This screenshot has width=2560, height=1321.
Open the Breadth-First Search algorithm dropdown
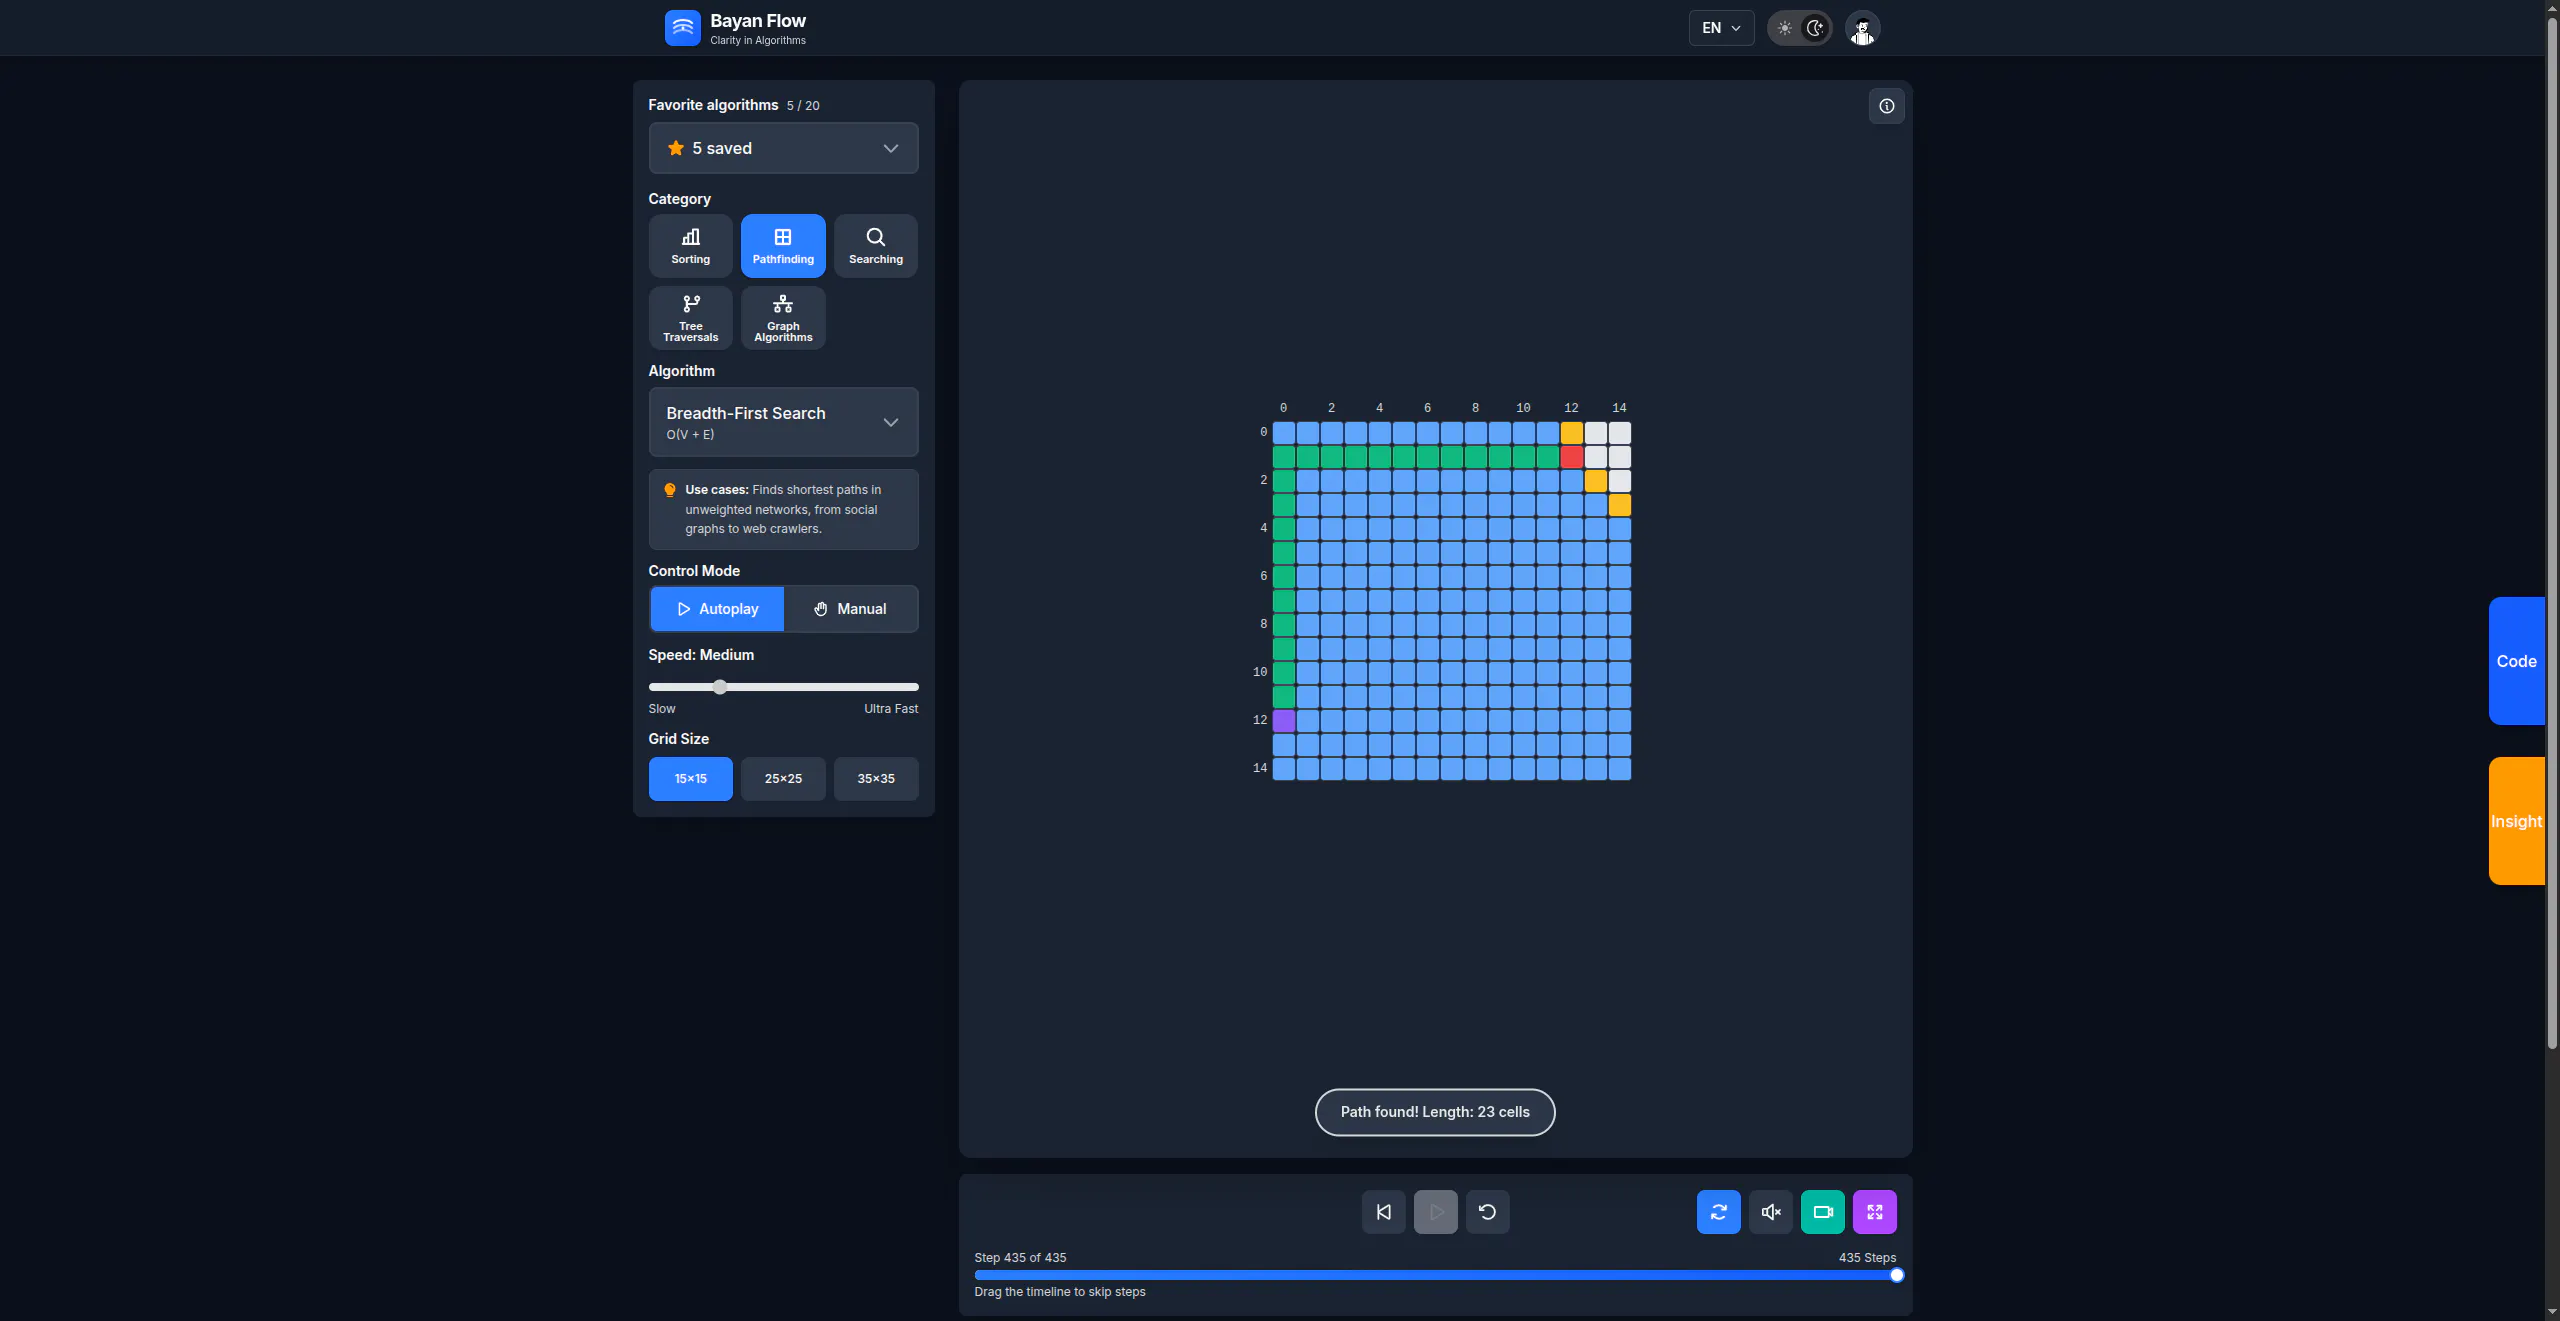click(783, 422)
